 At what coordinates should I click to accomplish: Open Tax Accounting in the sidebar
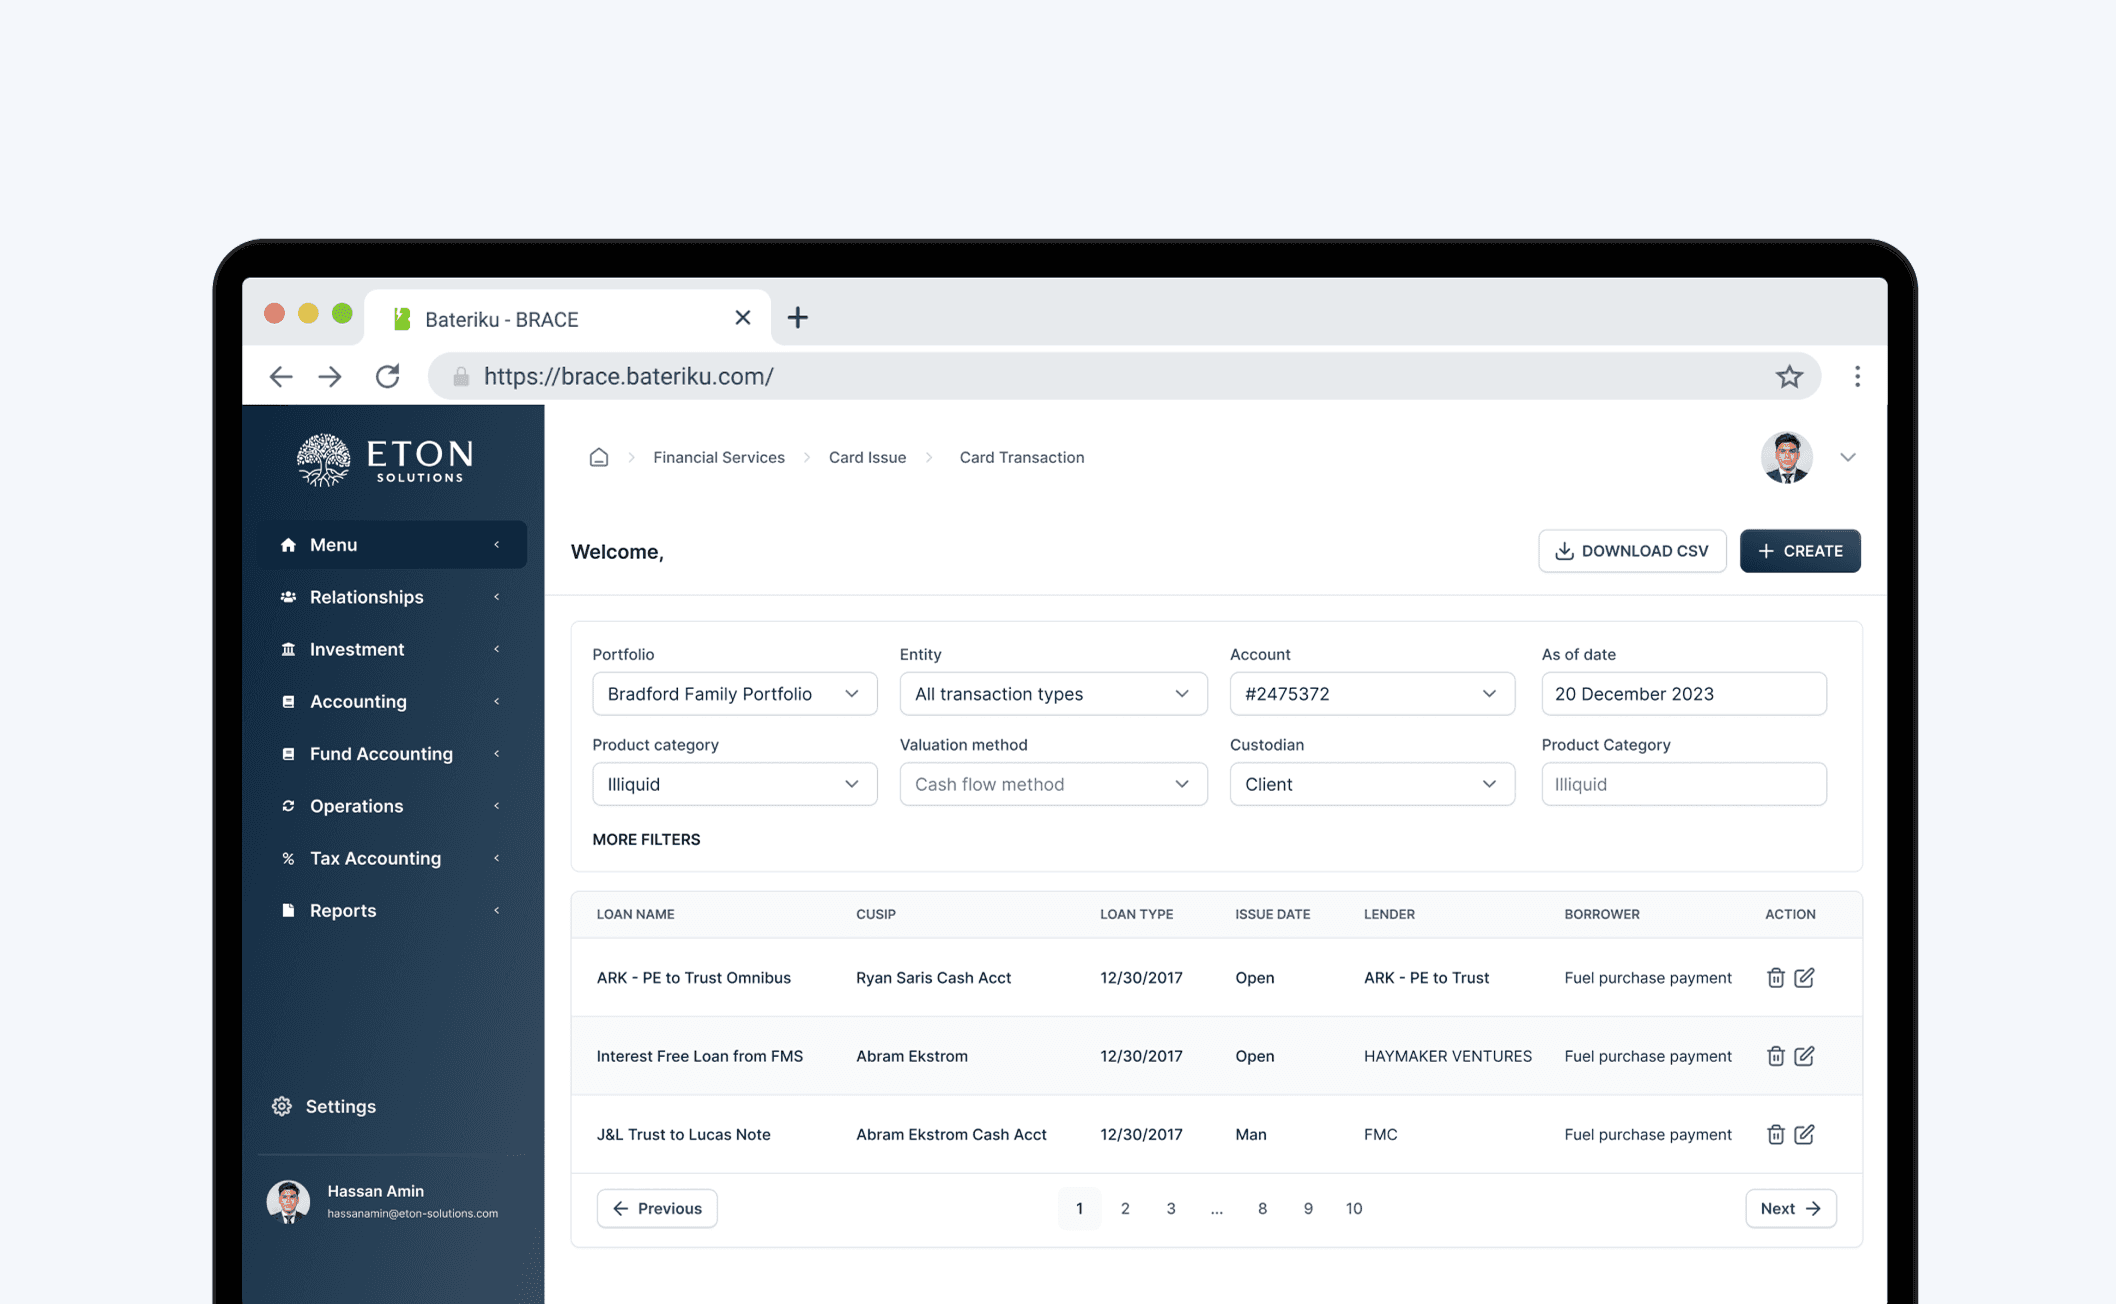392,858
